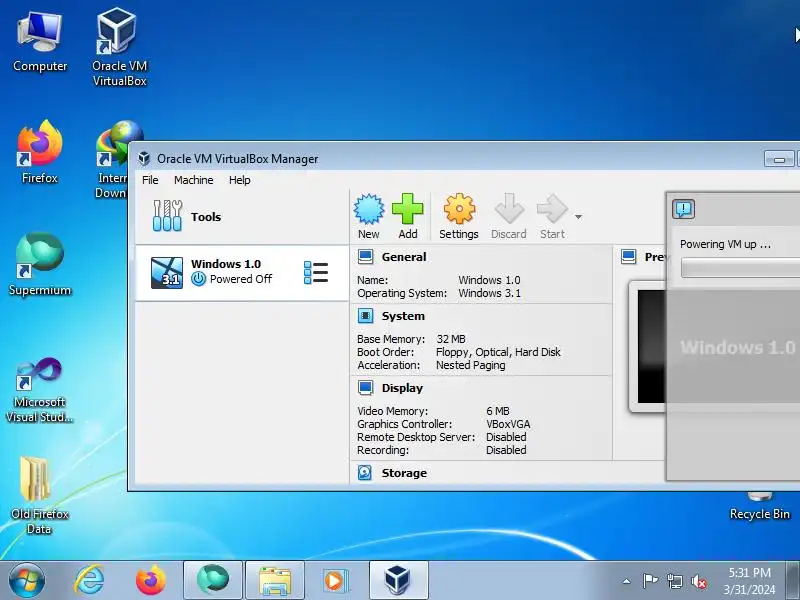Launch Internet Explorer from the taskbar
Screen dimensions: 800x600
[89, 580]
